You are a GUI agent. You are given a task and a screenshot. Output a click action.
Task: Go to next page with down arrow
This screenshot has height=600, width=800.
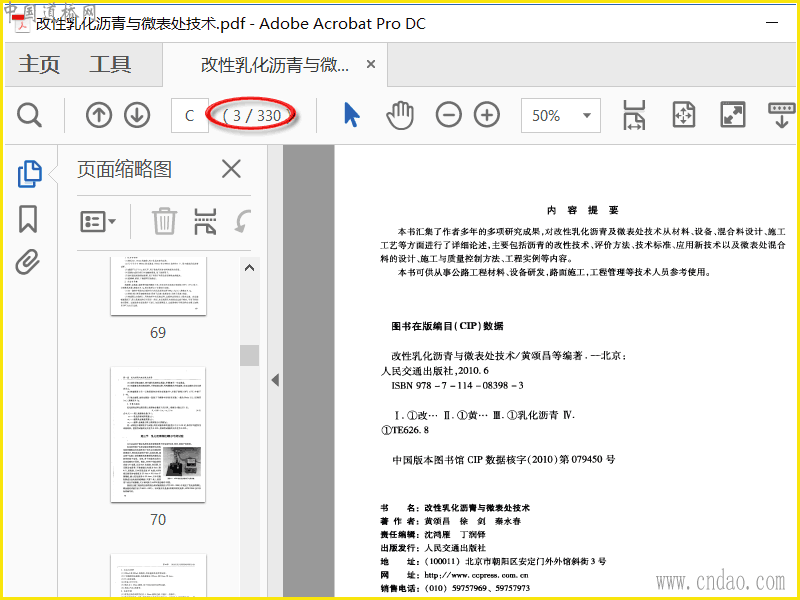pos(137,115)
